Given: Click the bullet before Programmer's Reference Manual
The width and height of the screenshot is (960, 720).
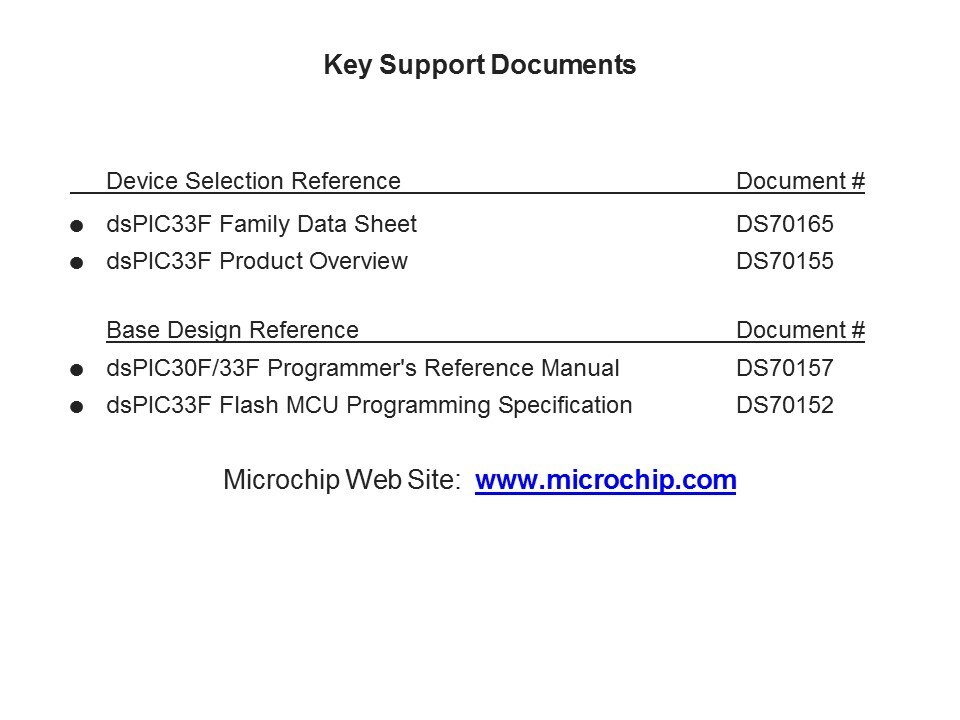Looking at the screenshot, I should (x=77, y=371).
